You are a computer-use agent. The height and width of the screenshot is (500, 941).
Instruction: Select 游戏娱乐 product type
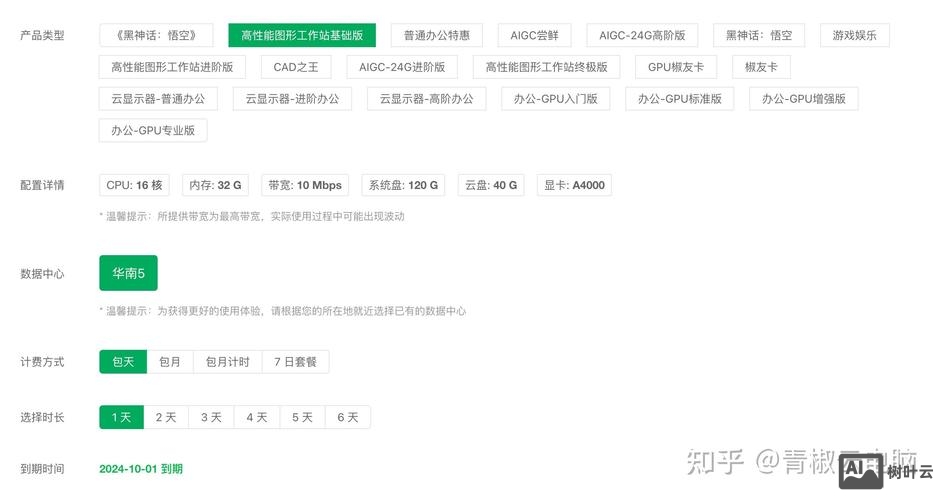[x=854, y=36]
